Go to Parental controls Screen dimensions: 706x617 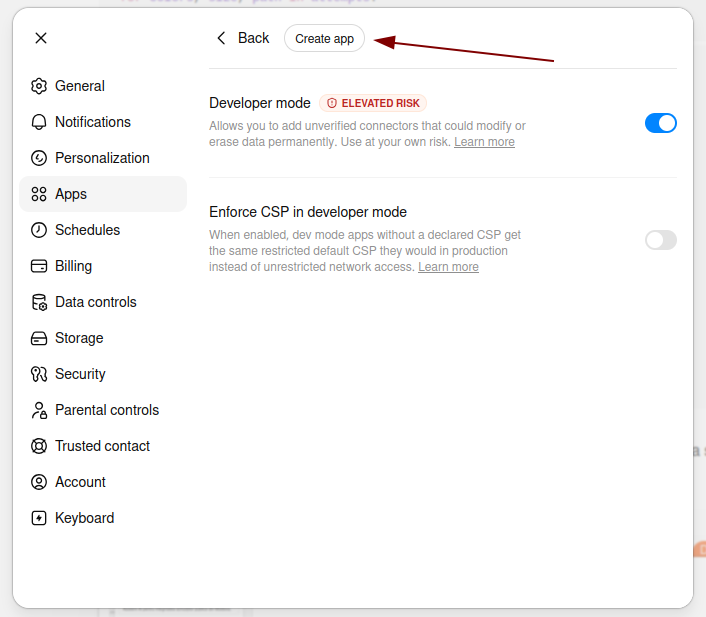(x=103, y=410)
